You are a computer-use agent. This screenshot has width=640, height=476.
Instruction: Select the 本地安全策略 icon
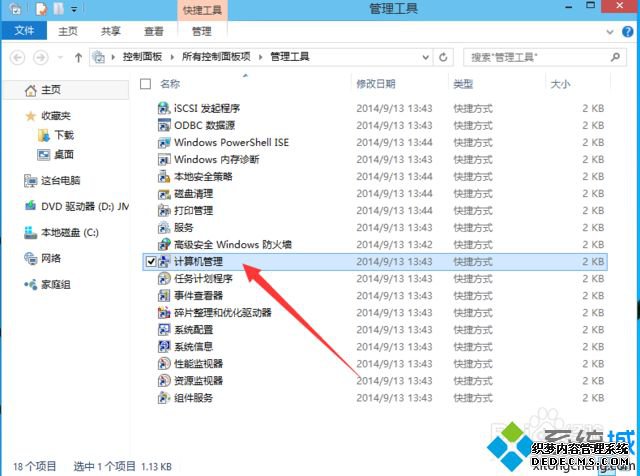(x=164, y=176)
